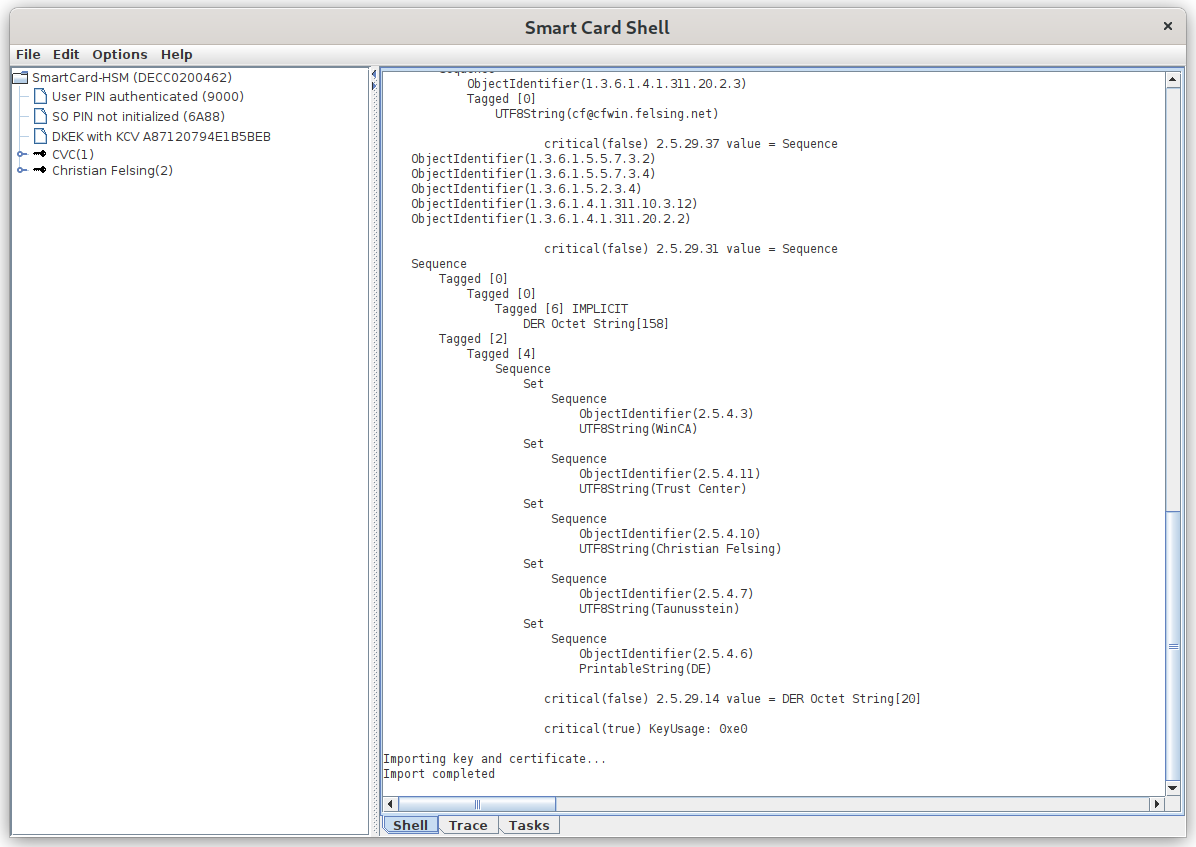Open the Options menu

(x=120, y=55)
